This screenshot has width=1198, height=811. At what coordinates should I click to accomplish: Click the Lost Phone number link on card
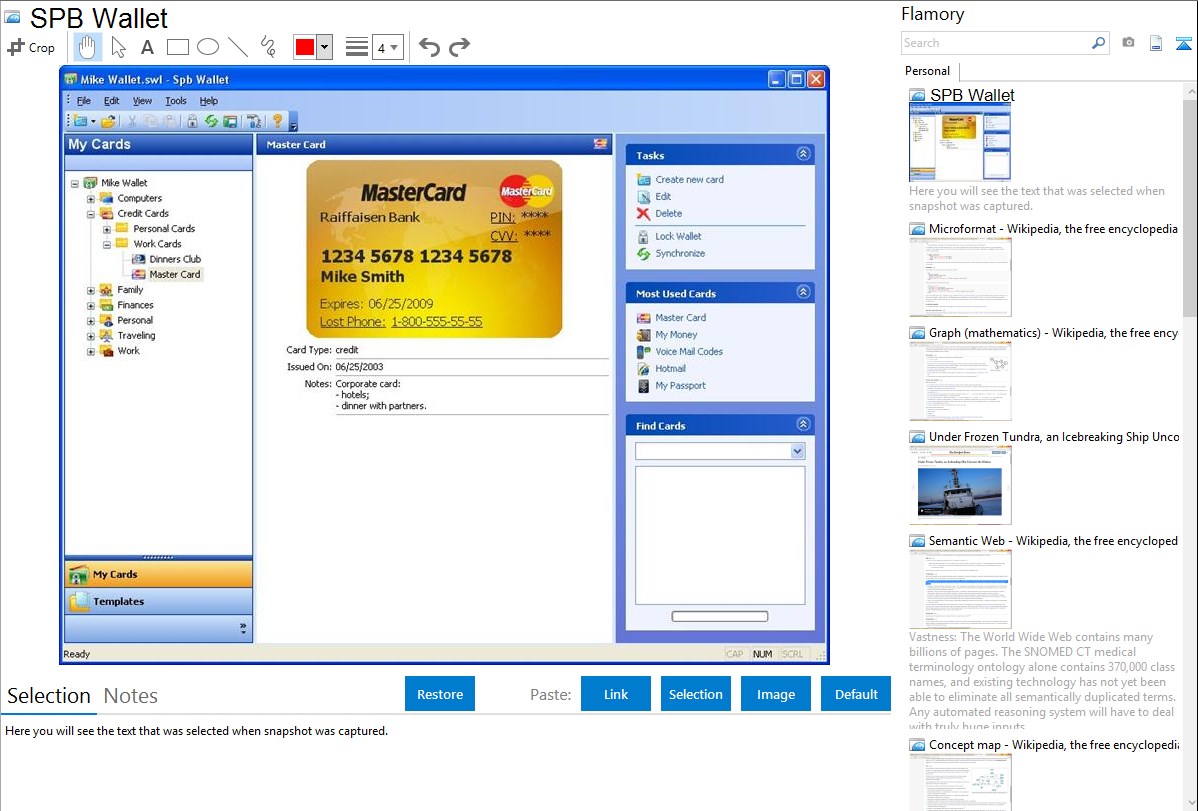click(436, 322)
